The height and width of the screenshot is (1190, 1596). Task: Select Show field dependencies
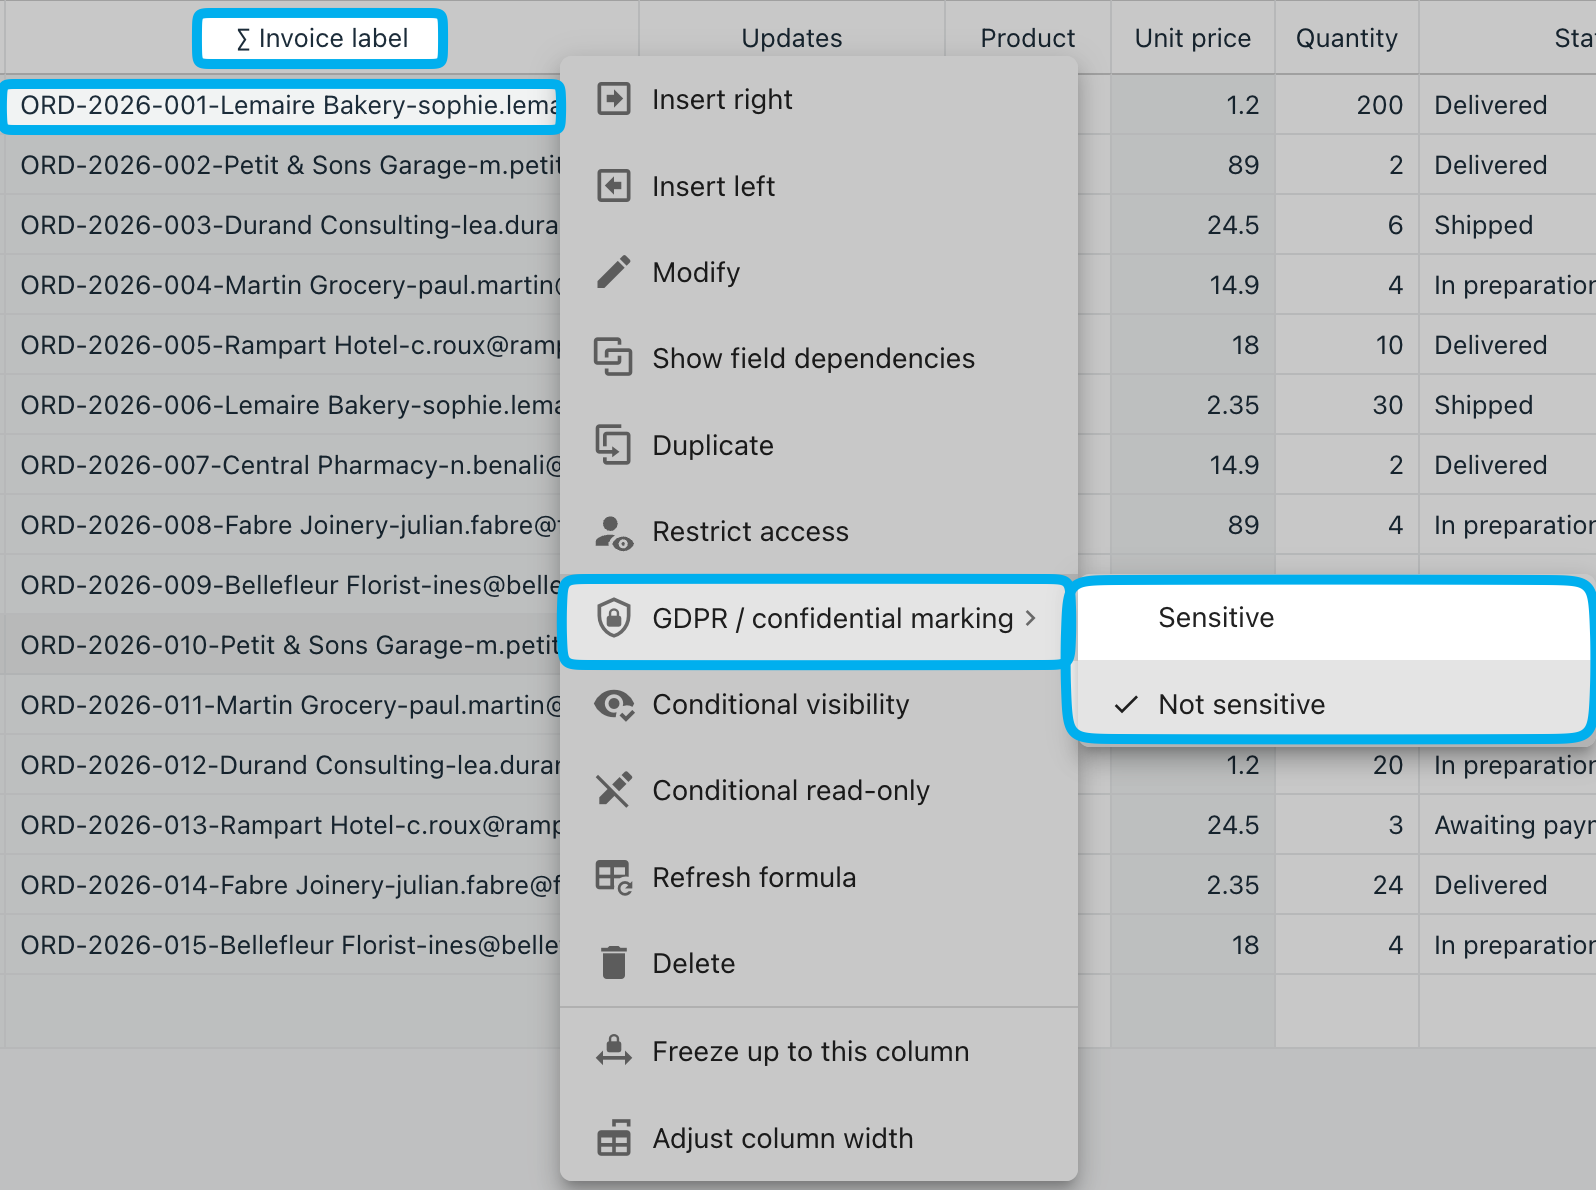pos(819,358)
